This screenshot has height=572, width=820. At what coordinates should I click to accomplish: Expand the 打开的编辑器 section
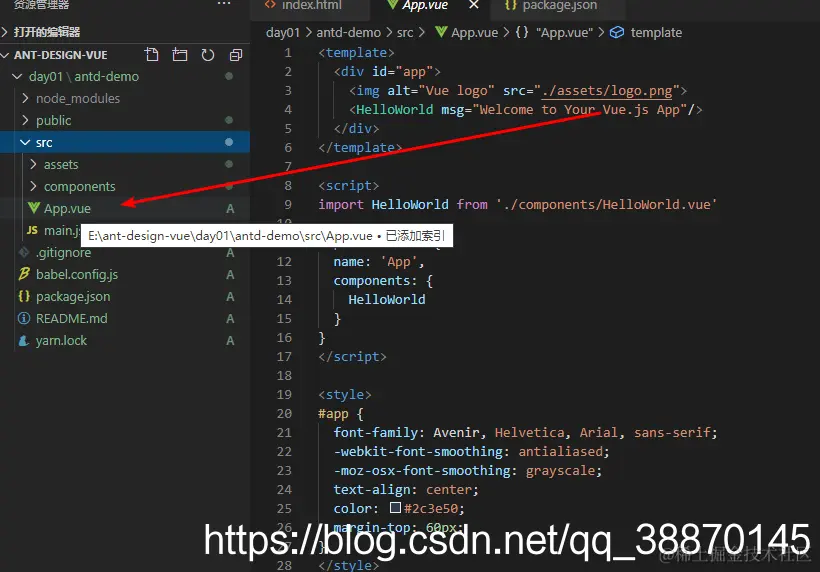tap(47, 32)
